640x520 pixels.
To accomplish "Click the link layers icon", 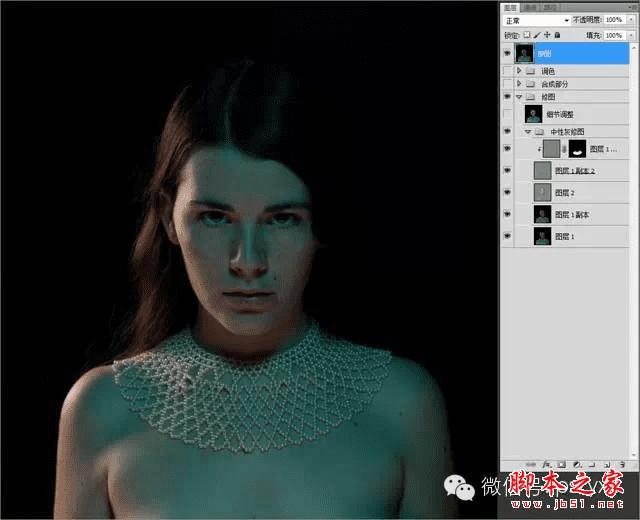I will point(532,464).
